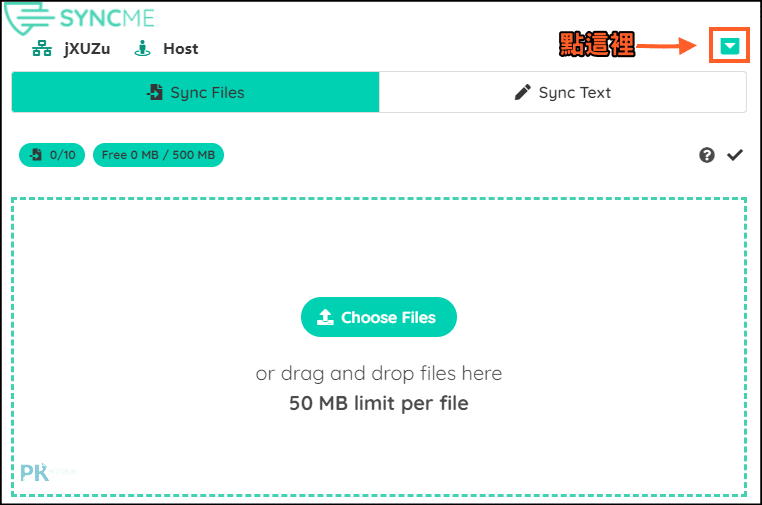This screenshot has height=505, width=762.
Task: Select the room code jXUZu
Action: point(87,49)
